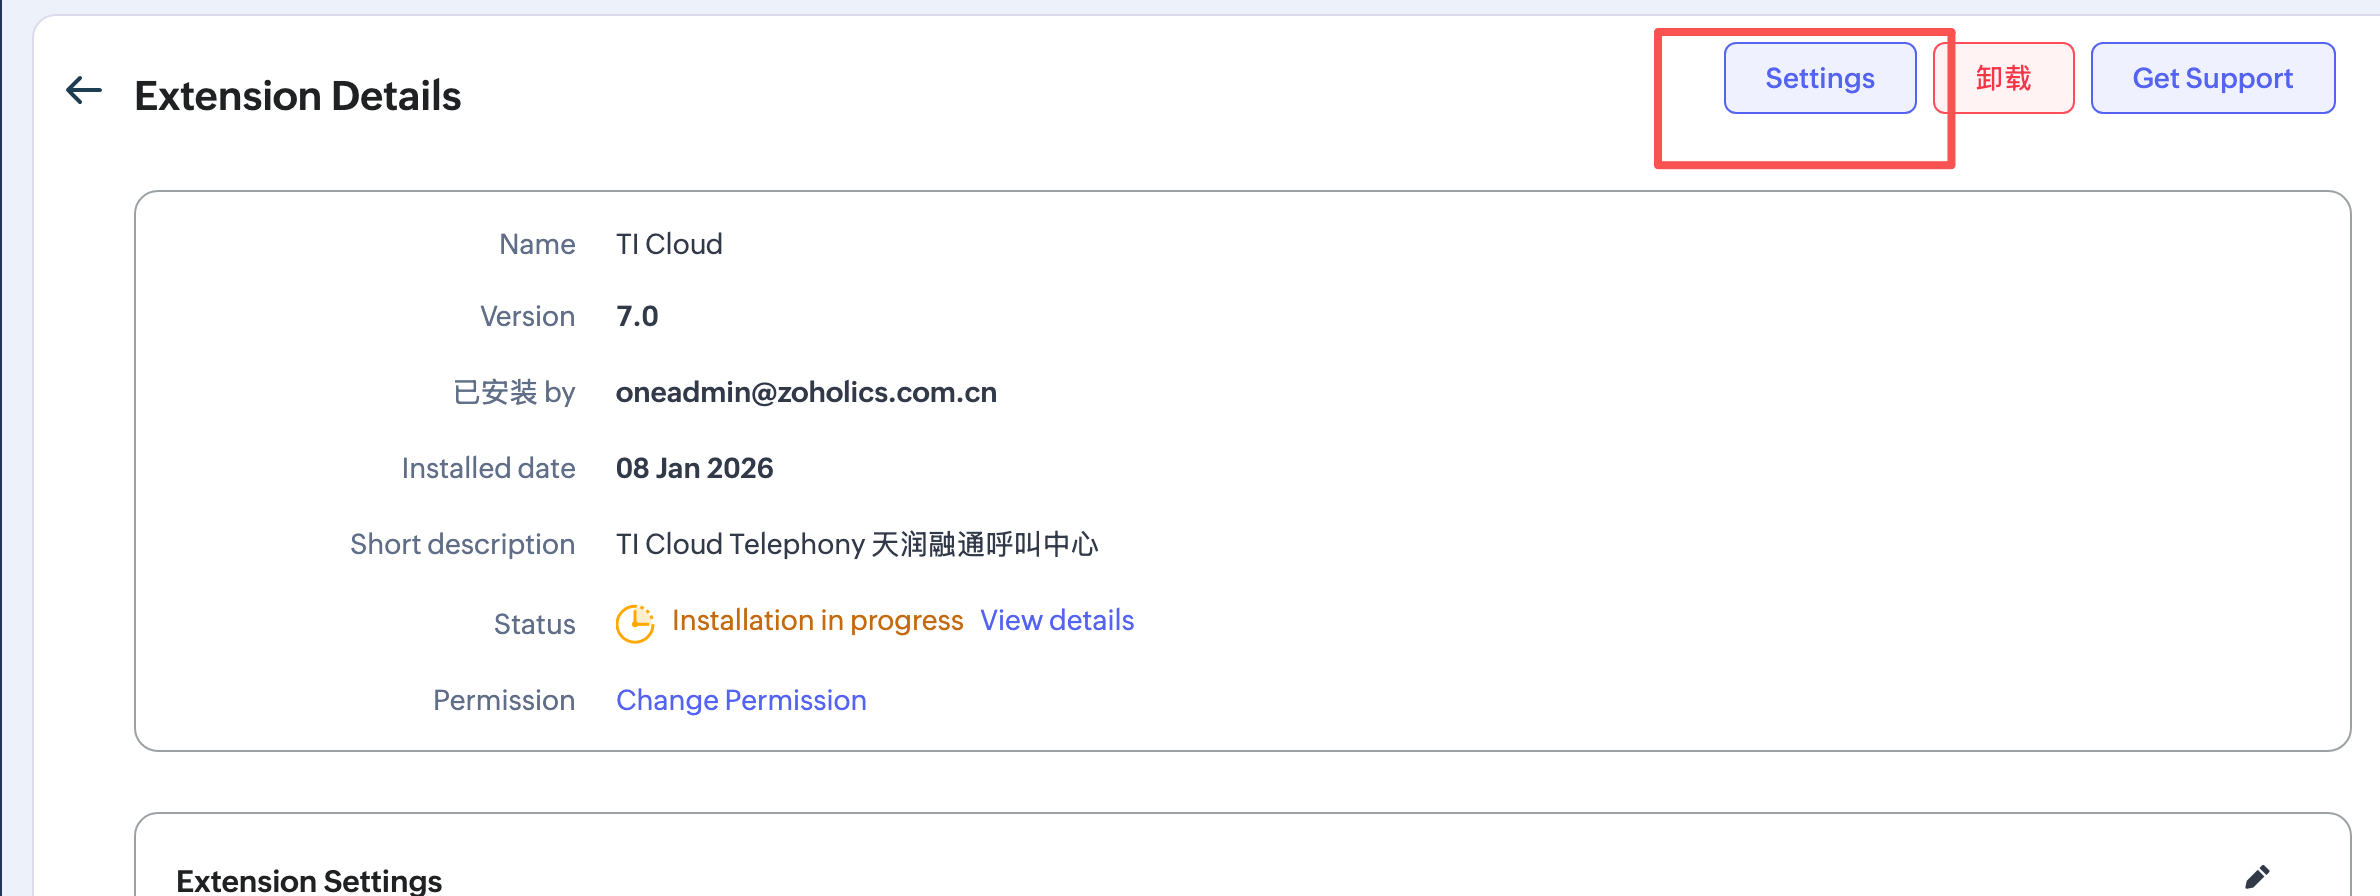Click the Get Support button
Screen dimensions: 2380x896
2212,78
